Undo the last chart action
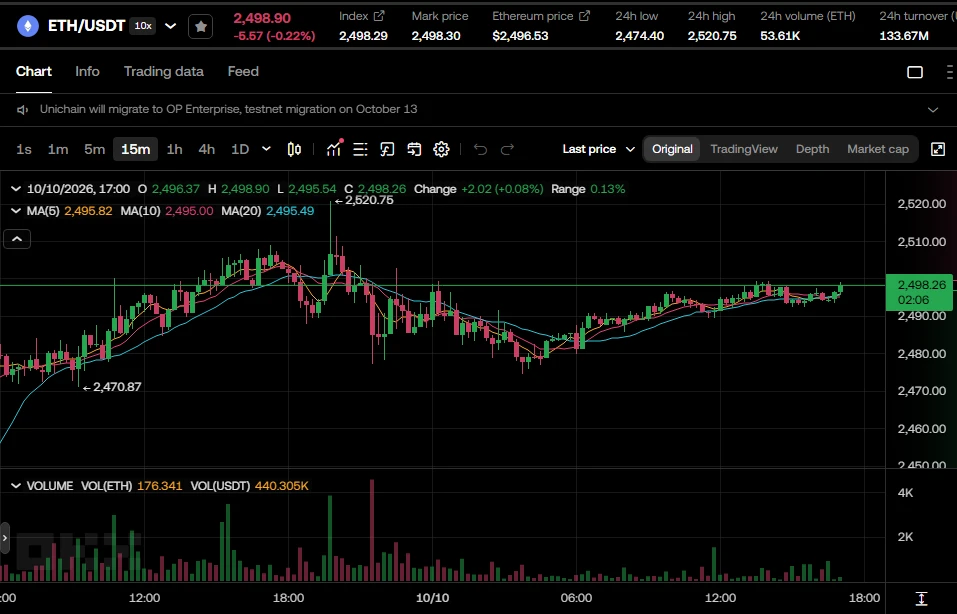Screen dimensions: 957x614 [x=480, y=150]
